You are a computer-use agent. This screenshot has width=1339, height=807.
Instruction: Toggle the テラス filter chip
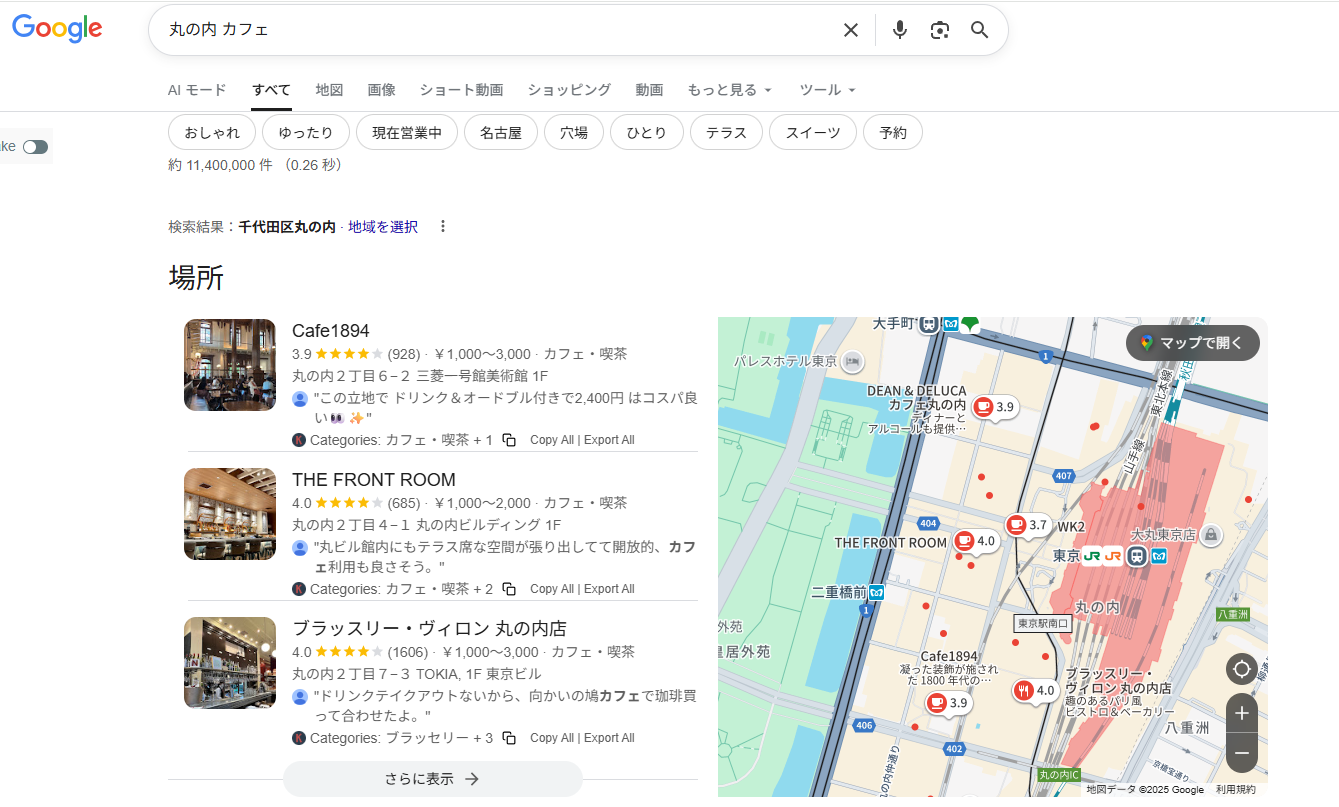coord(726,132)
